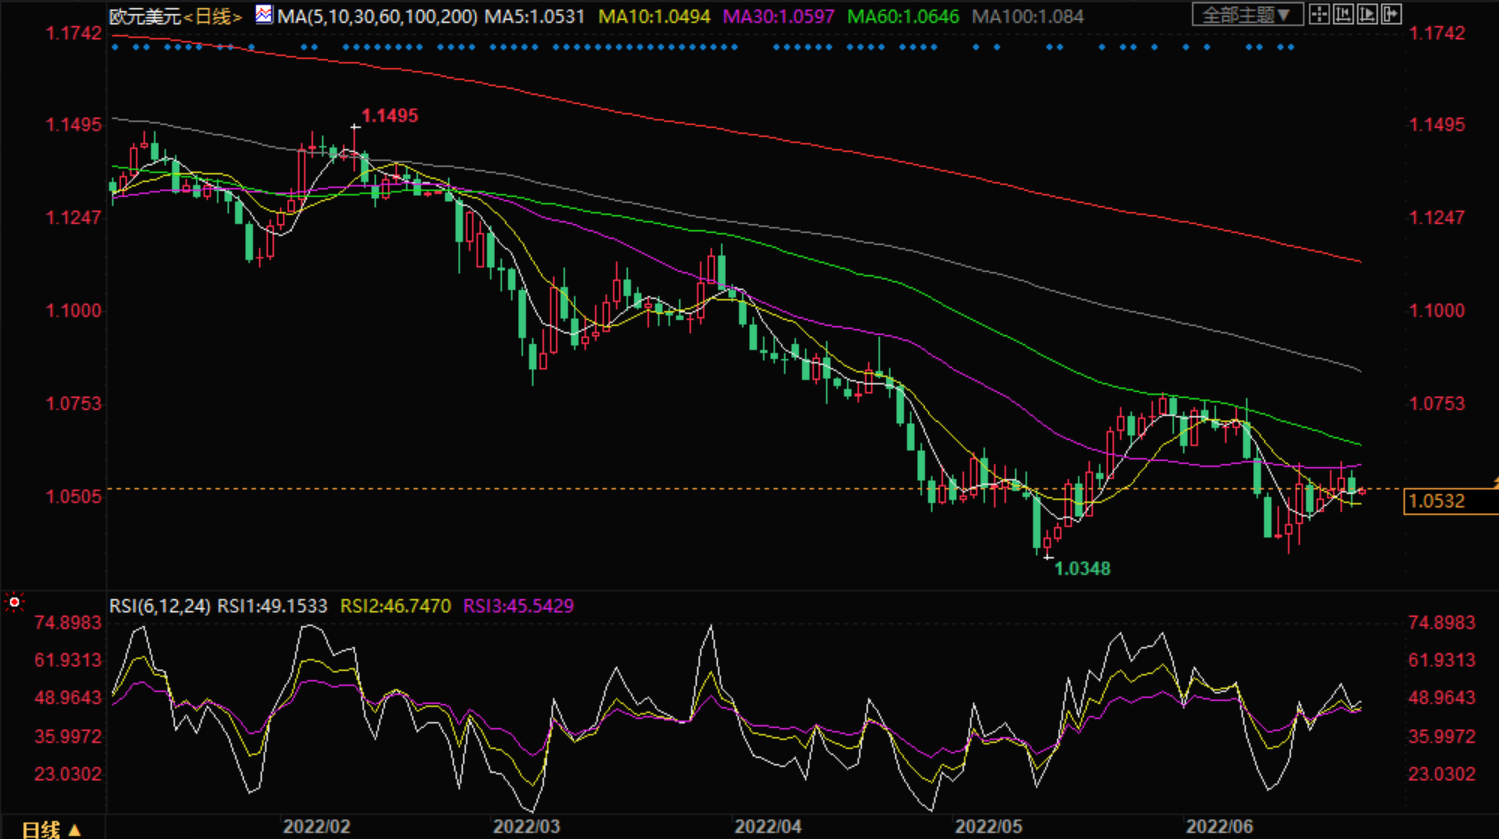Click the crosshair cursor icon in top toolbar
The height and width of the screenshot is (839, 1499).
tap(1319, 15)
